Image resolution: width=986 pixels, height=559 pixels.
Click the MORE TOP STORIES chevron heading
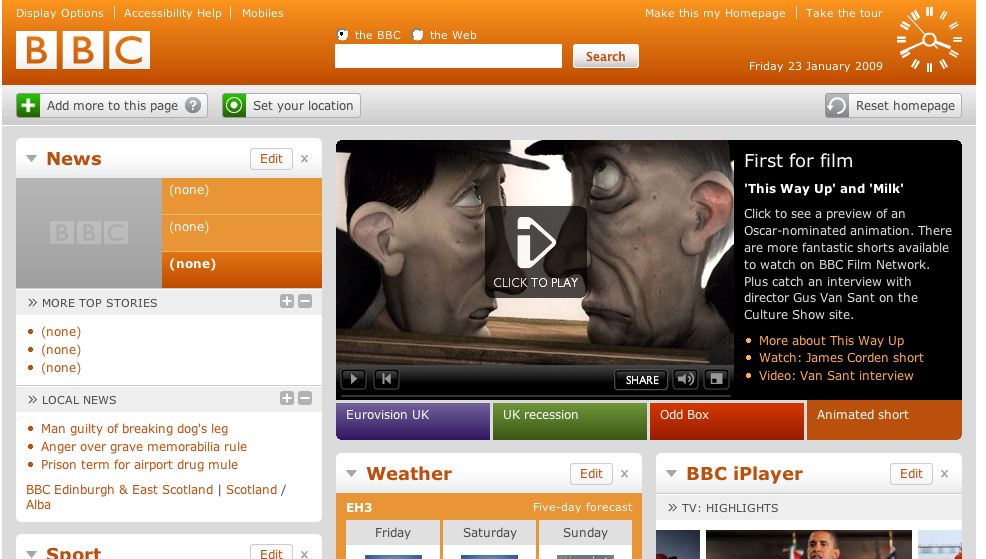point(92,303)
